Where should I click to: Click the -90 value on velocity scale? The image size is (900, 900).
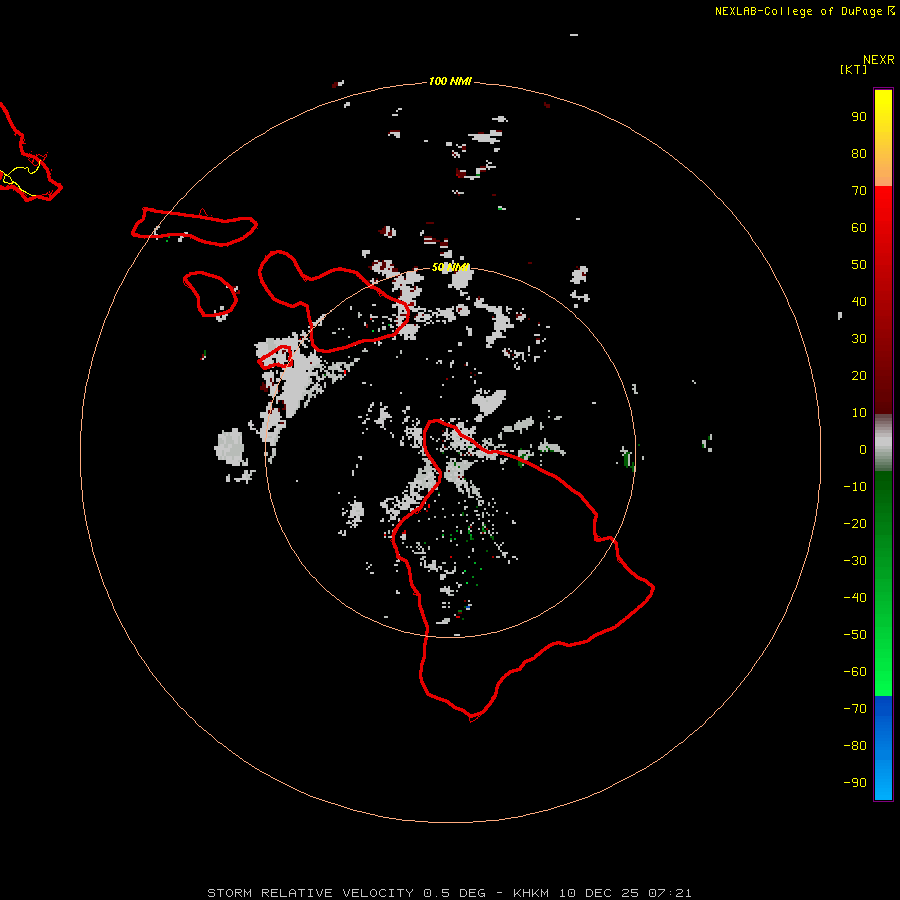[x=855, y=782]
